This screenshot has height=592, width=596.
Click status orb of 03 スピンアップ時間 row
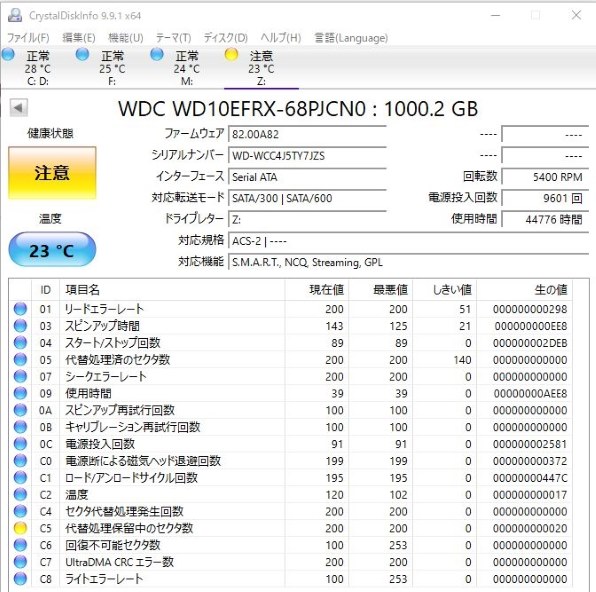[20, 326]
